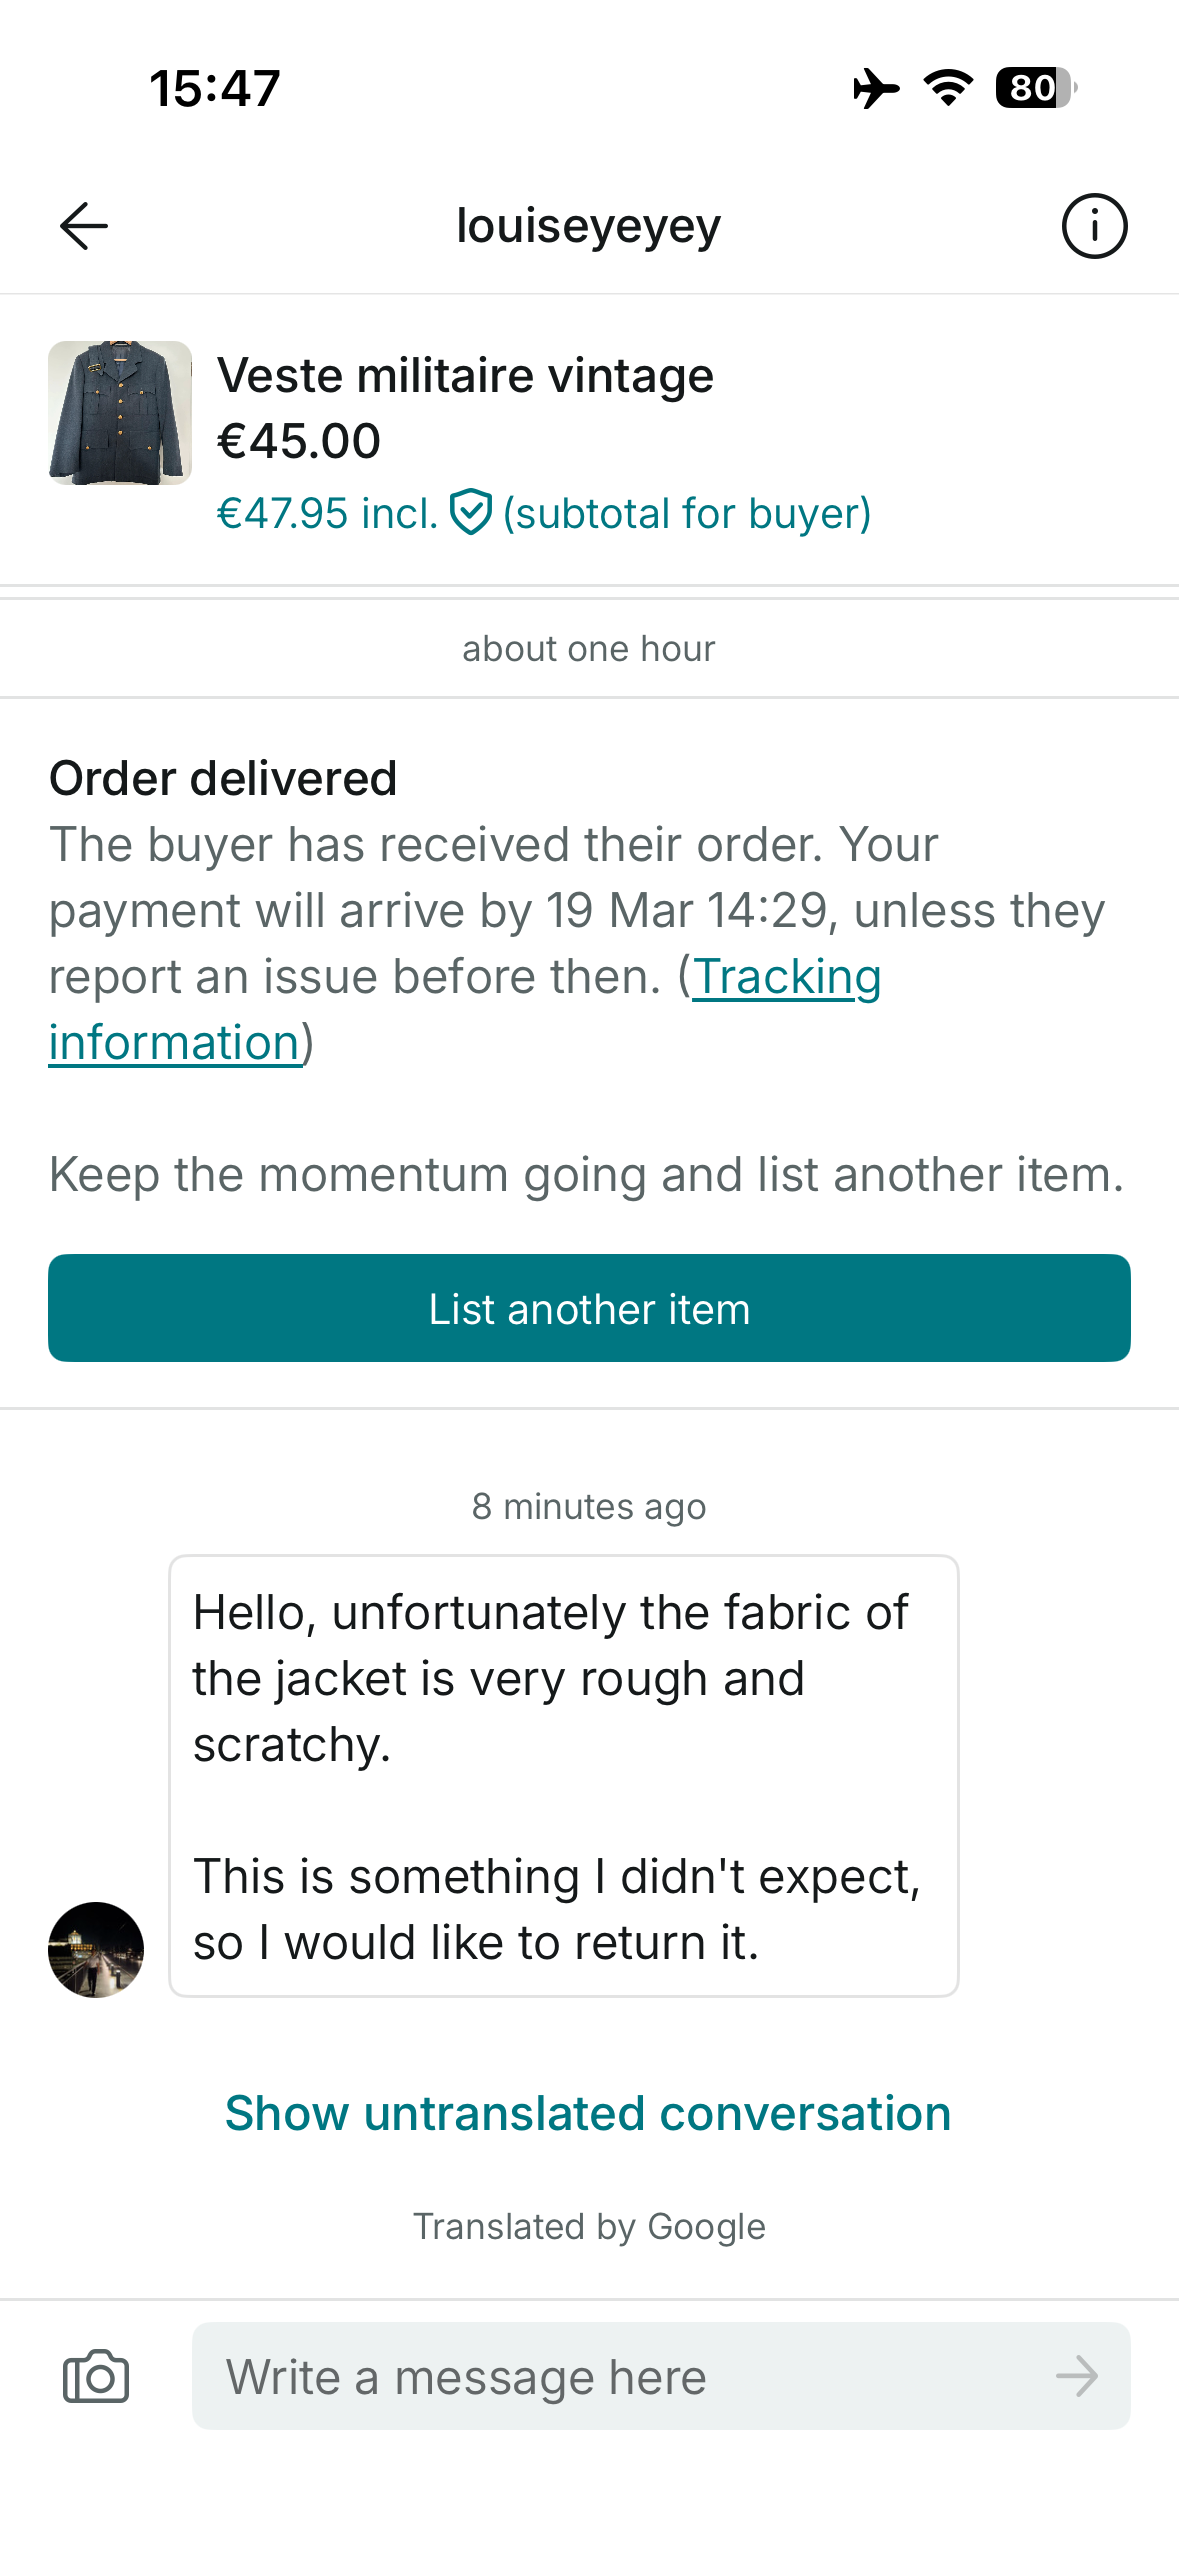Open the buyer's profile avatar
Screen dimensions: 1179x2556
[96, 1949]
